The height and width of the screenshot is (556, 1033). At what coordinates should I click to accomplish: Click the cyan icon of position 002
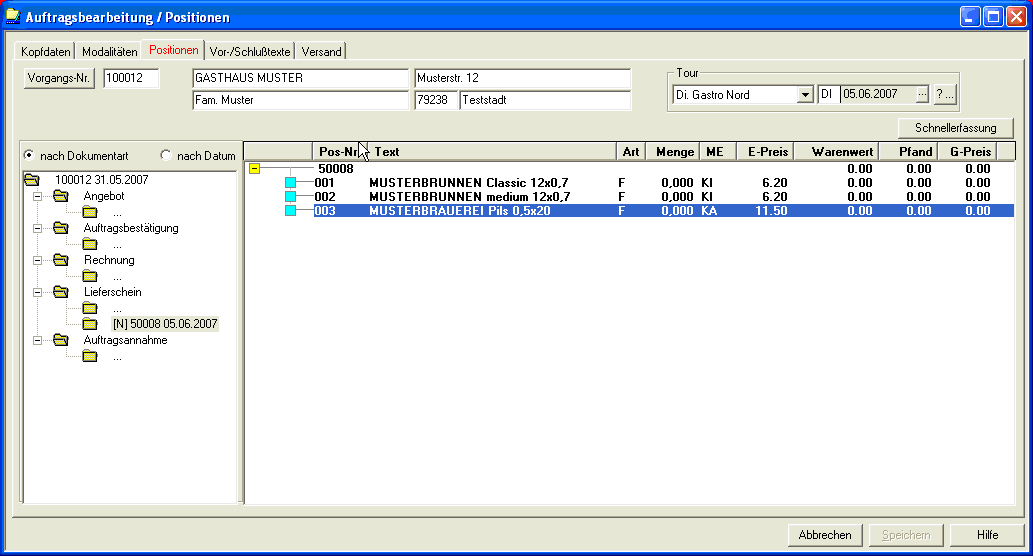click(x=291, y=197)
